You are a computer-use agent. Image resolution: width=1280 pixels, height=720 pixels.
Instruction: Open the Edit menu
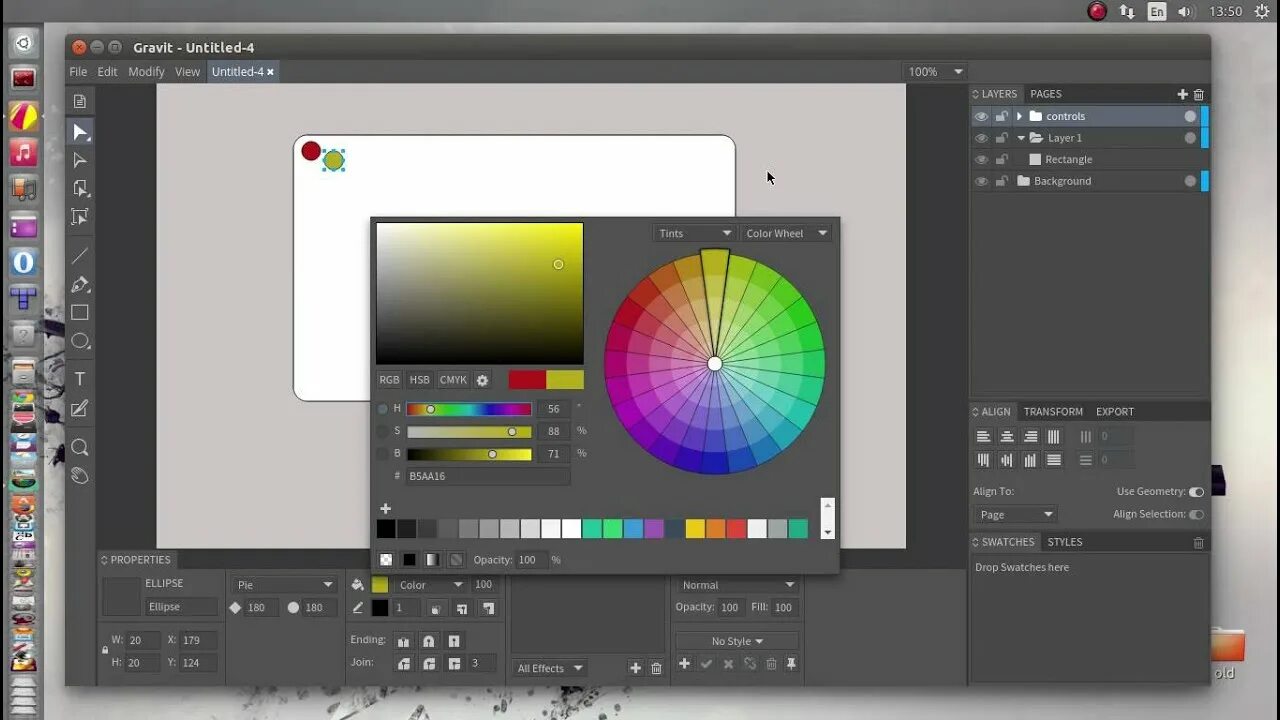click(107, 72)
